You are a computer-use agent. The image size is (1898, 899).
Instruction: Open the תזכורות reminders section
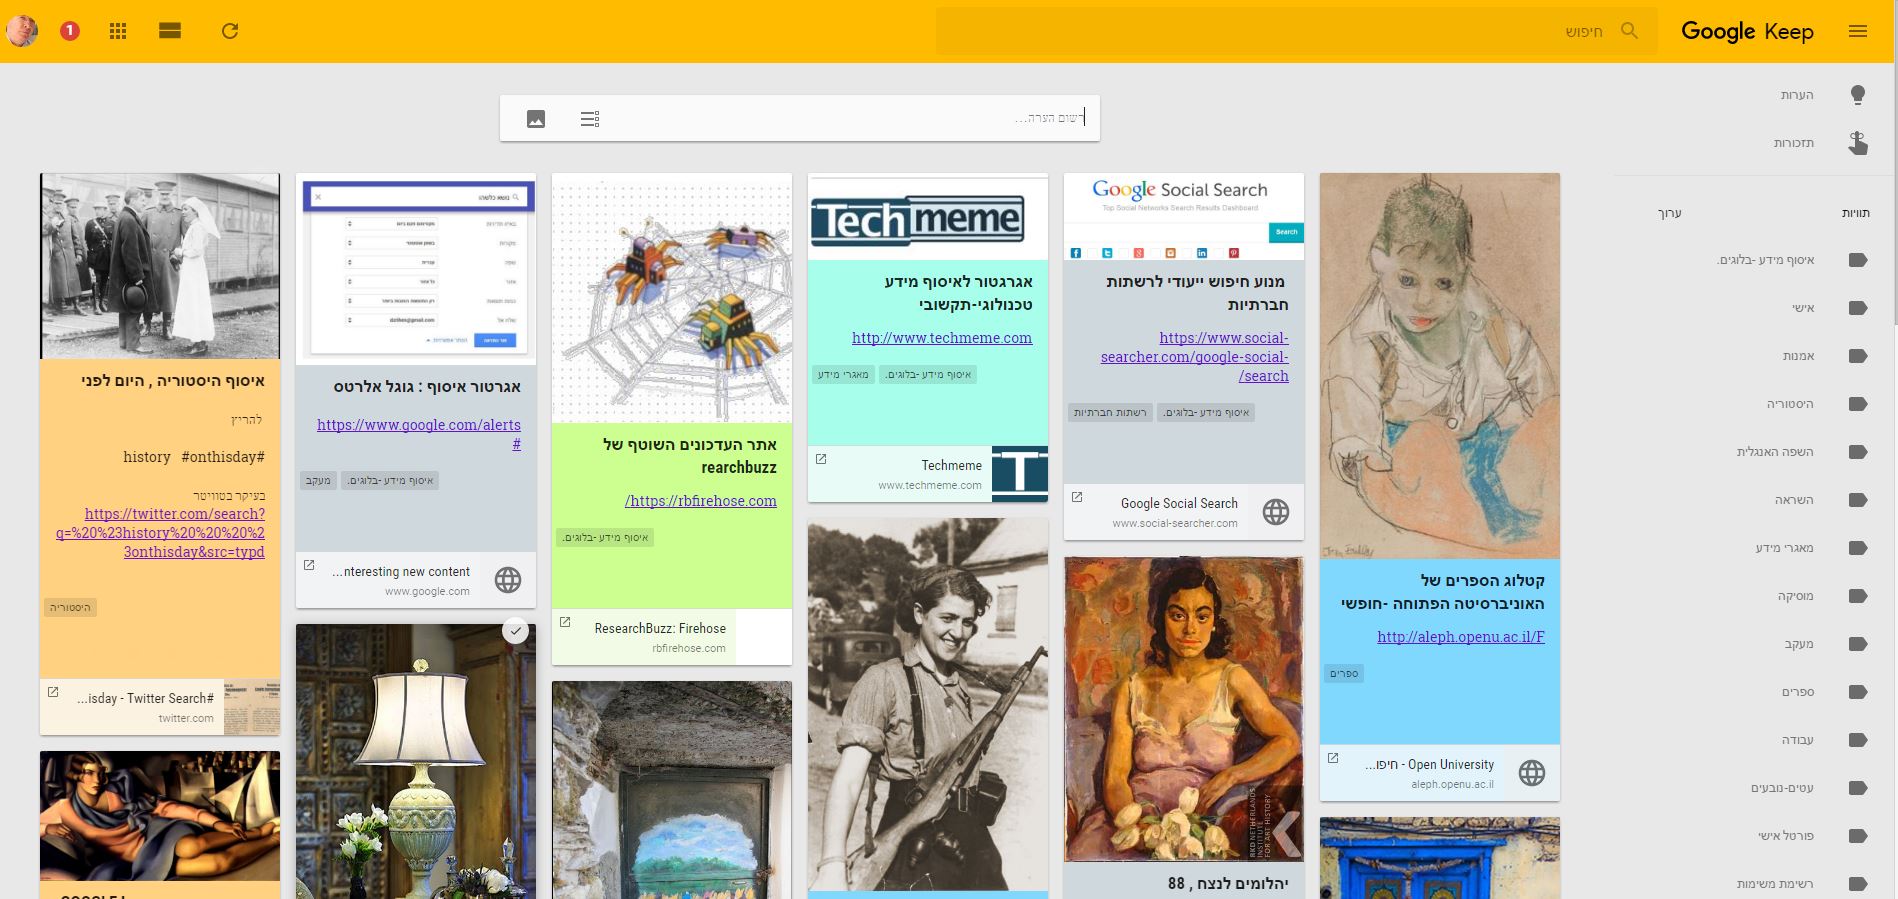click(1793, 143)
